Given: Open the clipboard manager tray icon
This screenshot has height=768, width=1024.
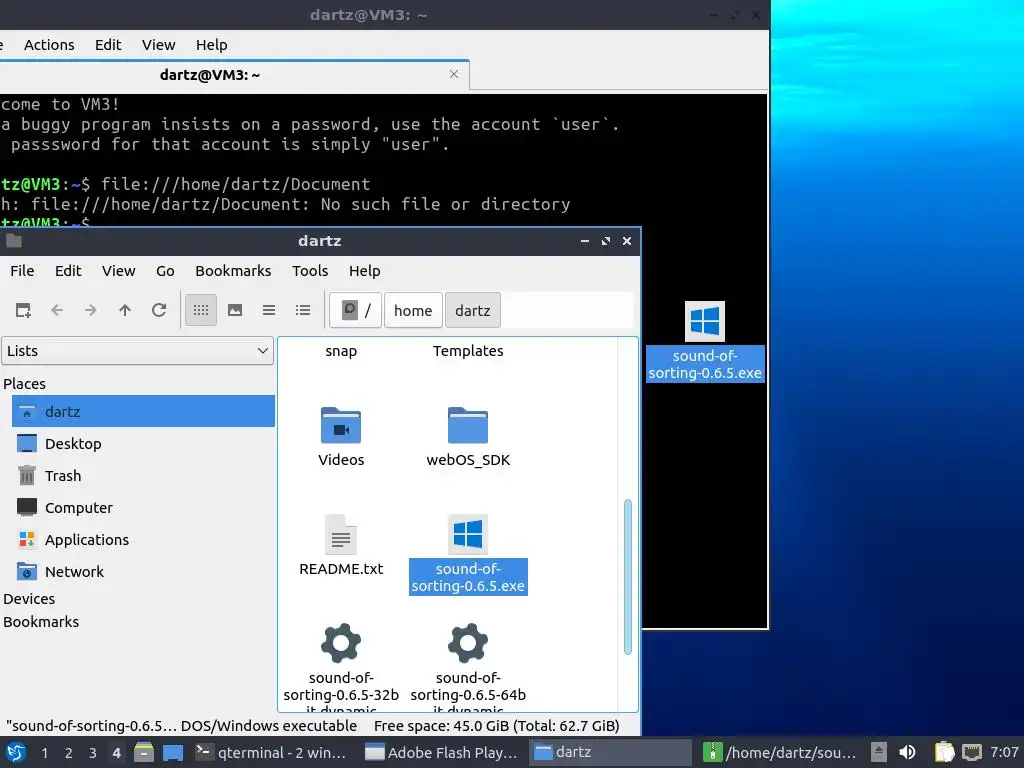Looking at the screenshot, I should [944, 752].
